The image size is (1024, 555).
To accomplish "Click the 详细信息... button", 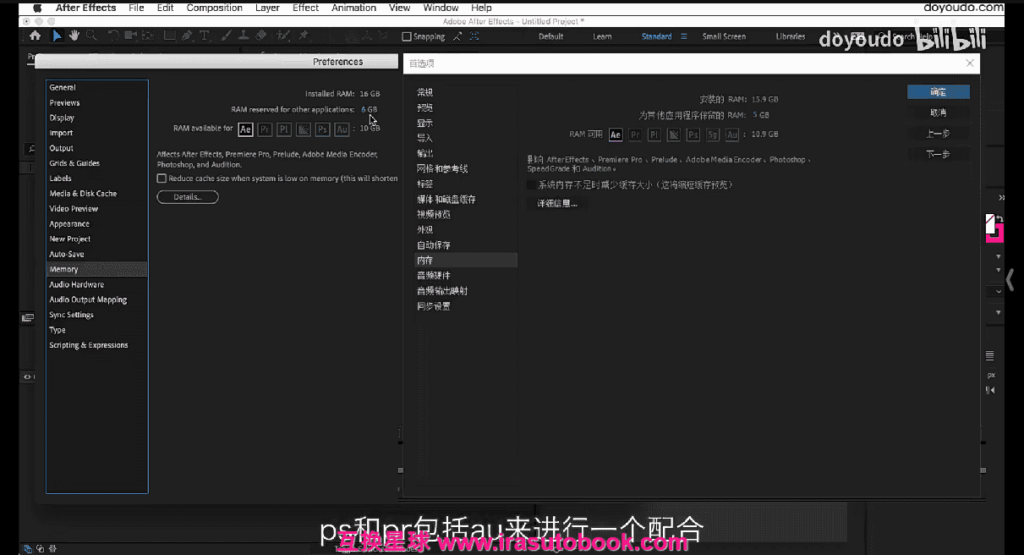I will tap(557, 204).
